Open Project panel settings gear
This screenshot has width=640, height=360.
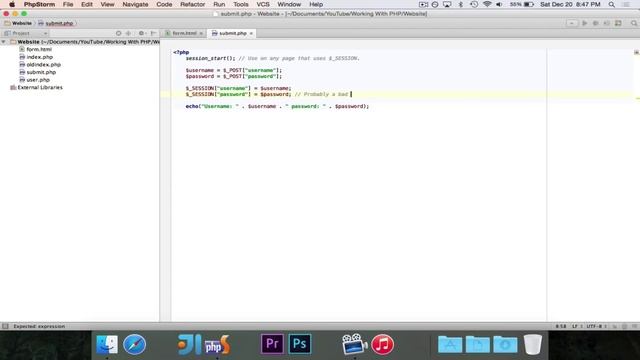click(x=142, y=33)
